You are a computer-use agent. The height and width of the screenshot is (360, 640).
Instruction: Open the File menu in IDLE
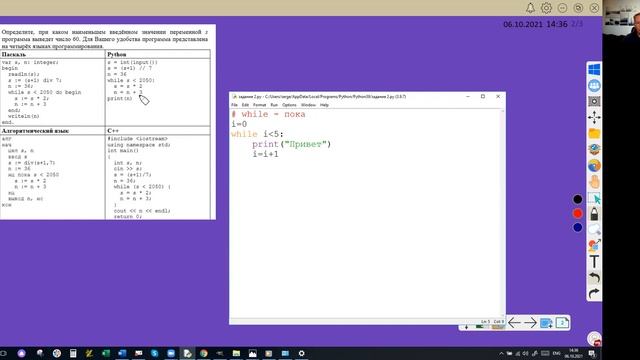234,105
